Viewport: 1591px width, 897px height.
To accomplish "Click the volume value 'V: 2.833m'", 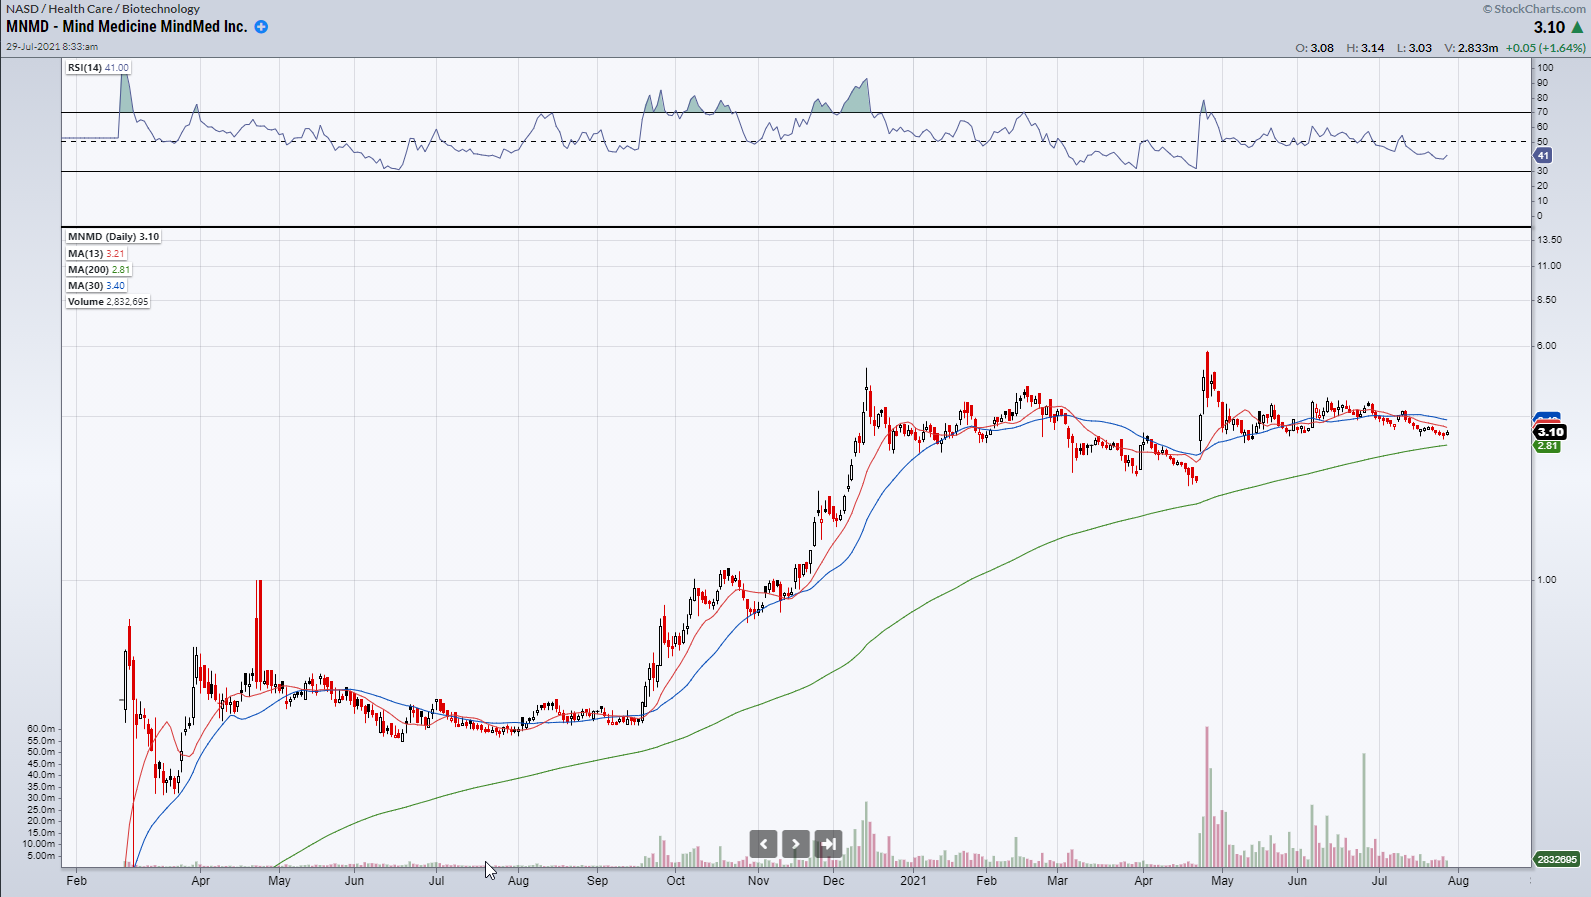I will pos(1471,48).
